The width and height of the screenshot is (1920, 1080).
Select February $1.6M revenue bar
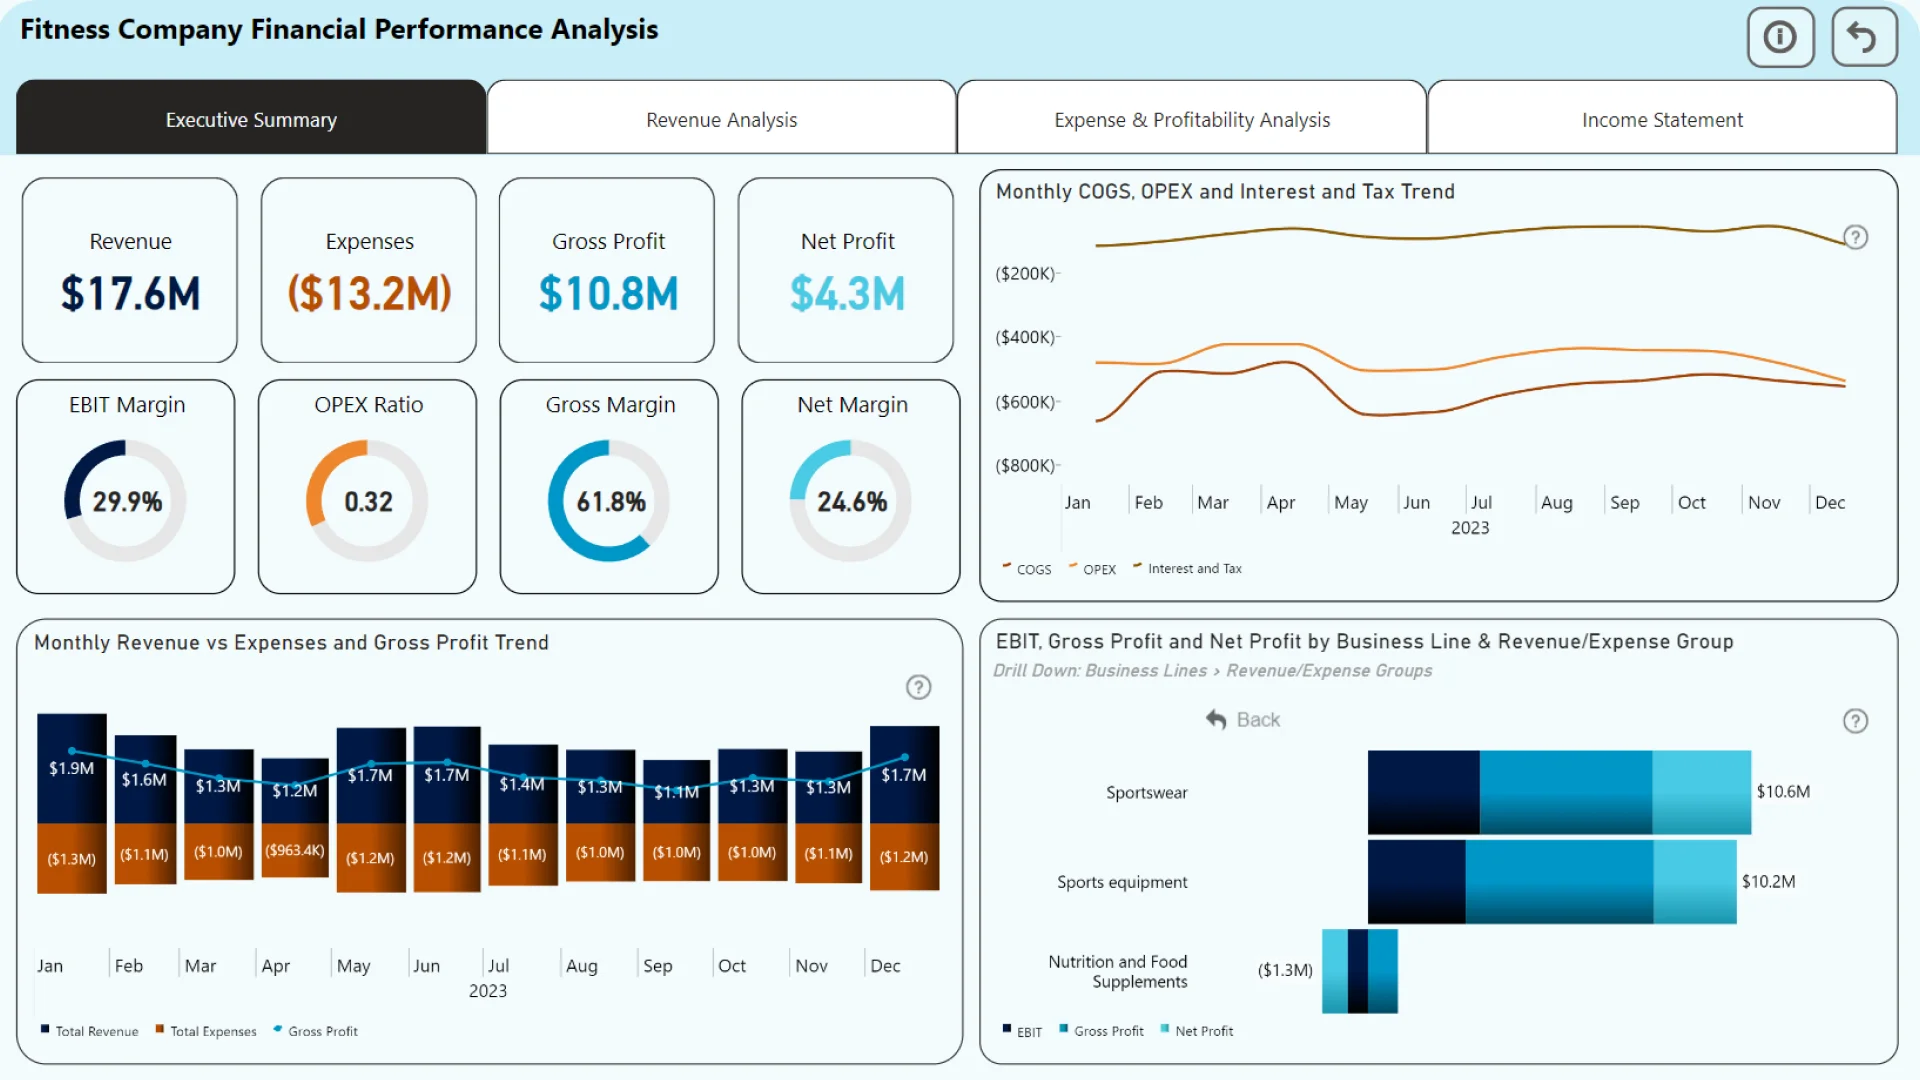click(145, 780)
